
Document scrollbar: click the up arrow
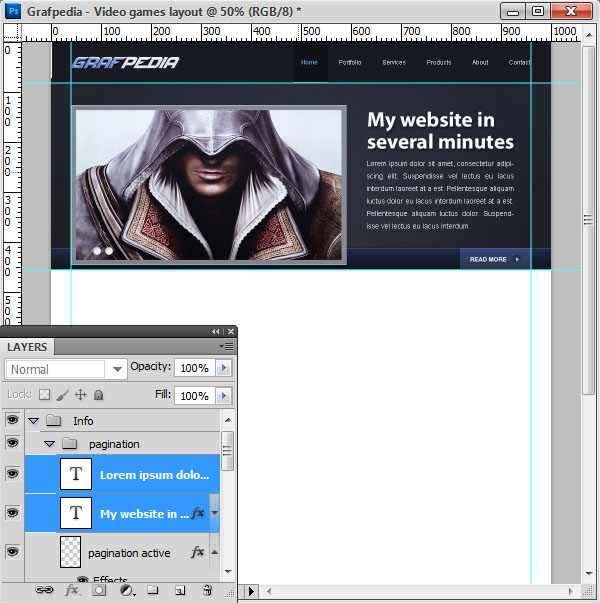point(589,35)
